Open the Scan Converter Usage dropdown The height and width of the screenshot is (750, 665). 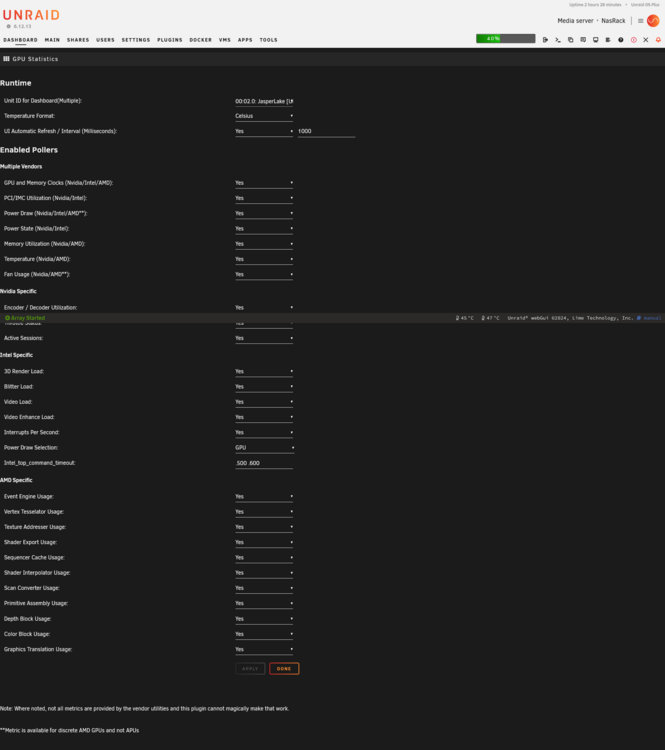click(x=264, y=589)
